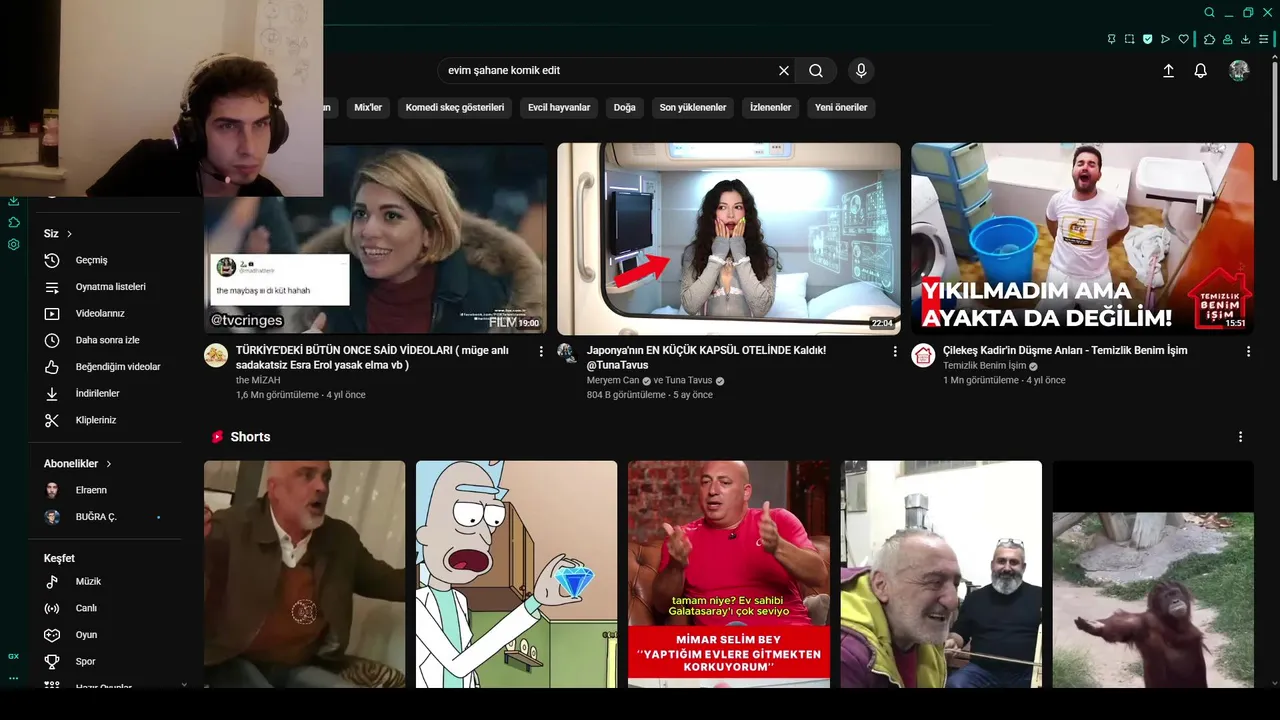Open Mimar Selim Bey short
Screen dimensions: 1280x720
click(729, 574)
